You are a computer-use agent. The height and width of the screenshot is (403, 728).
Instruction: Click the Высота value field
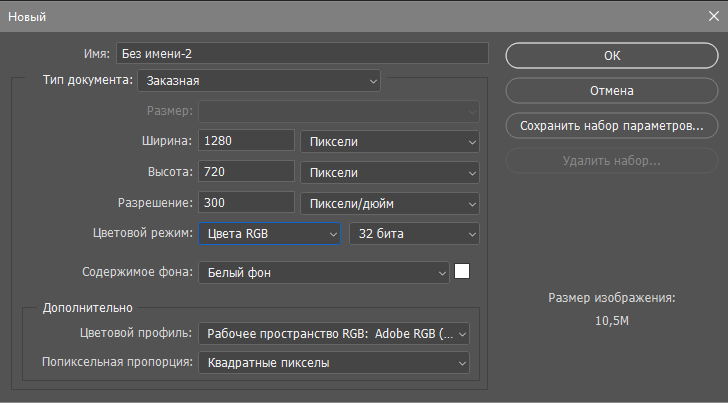pos(247,171)
